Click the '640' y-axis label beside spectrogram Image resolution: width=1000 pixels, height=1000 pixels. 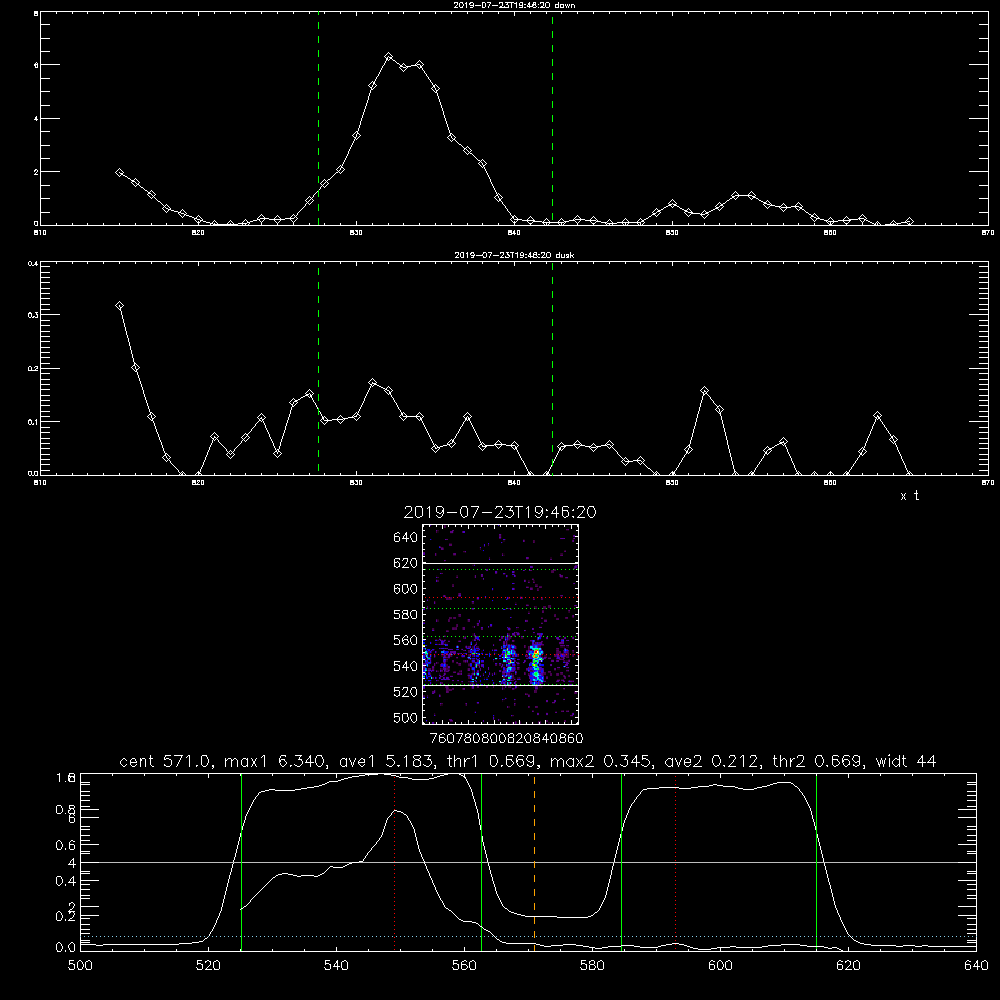point(406,538)
